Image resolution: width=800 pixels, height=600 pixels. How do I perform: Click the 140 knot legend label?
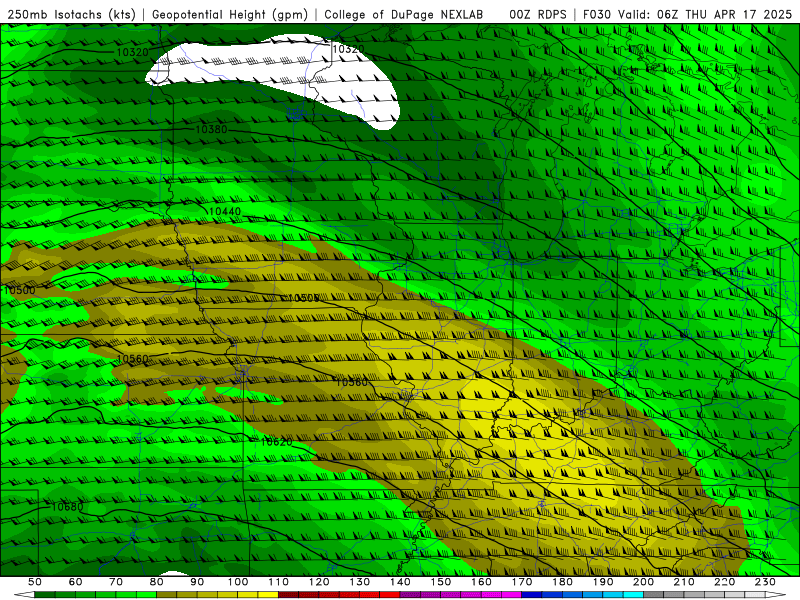click(x=400, y=582)
